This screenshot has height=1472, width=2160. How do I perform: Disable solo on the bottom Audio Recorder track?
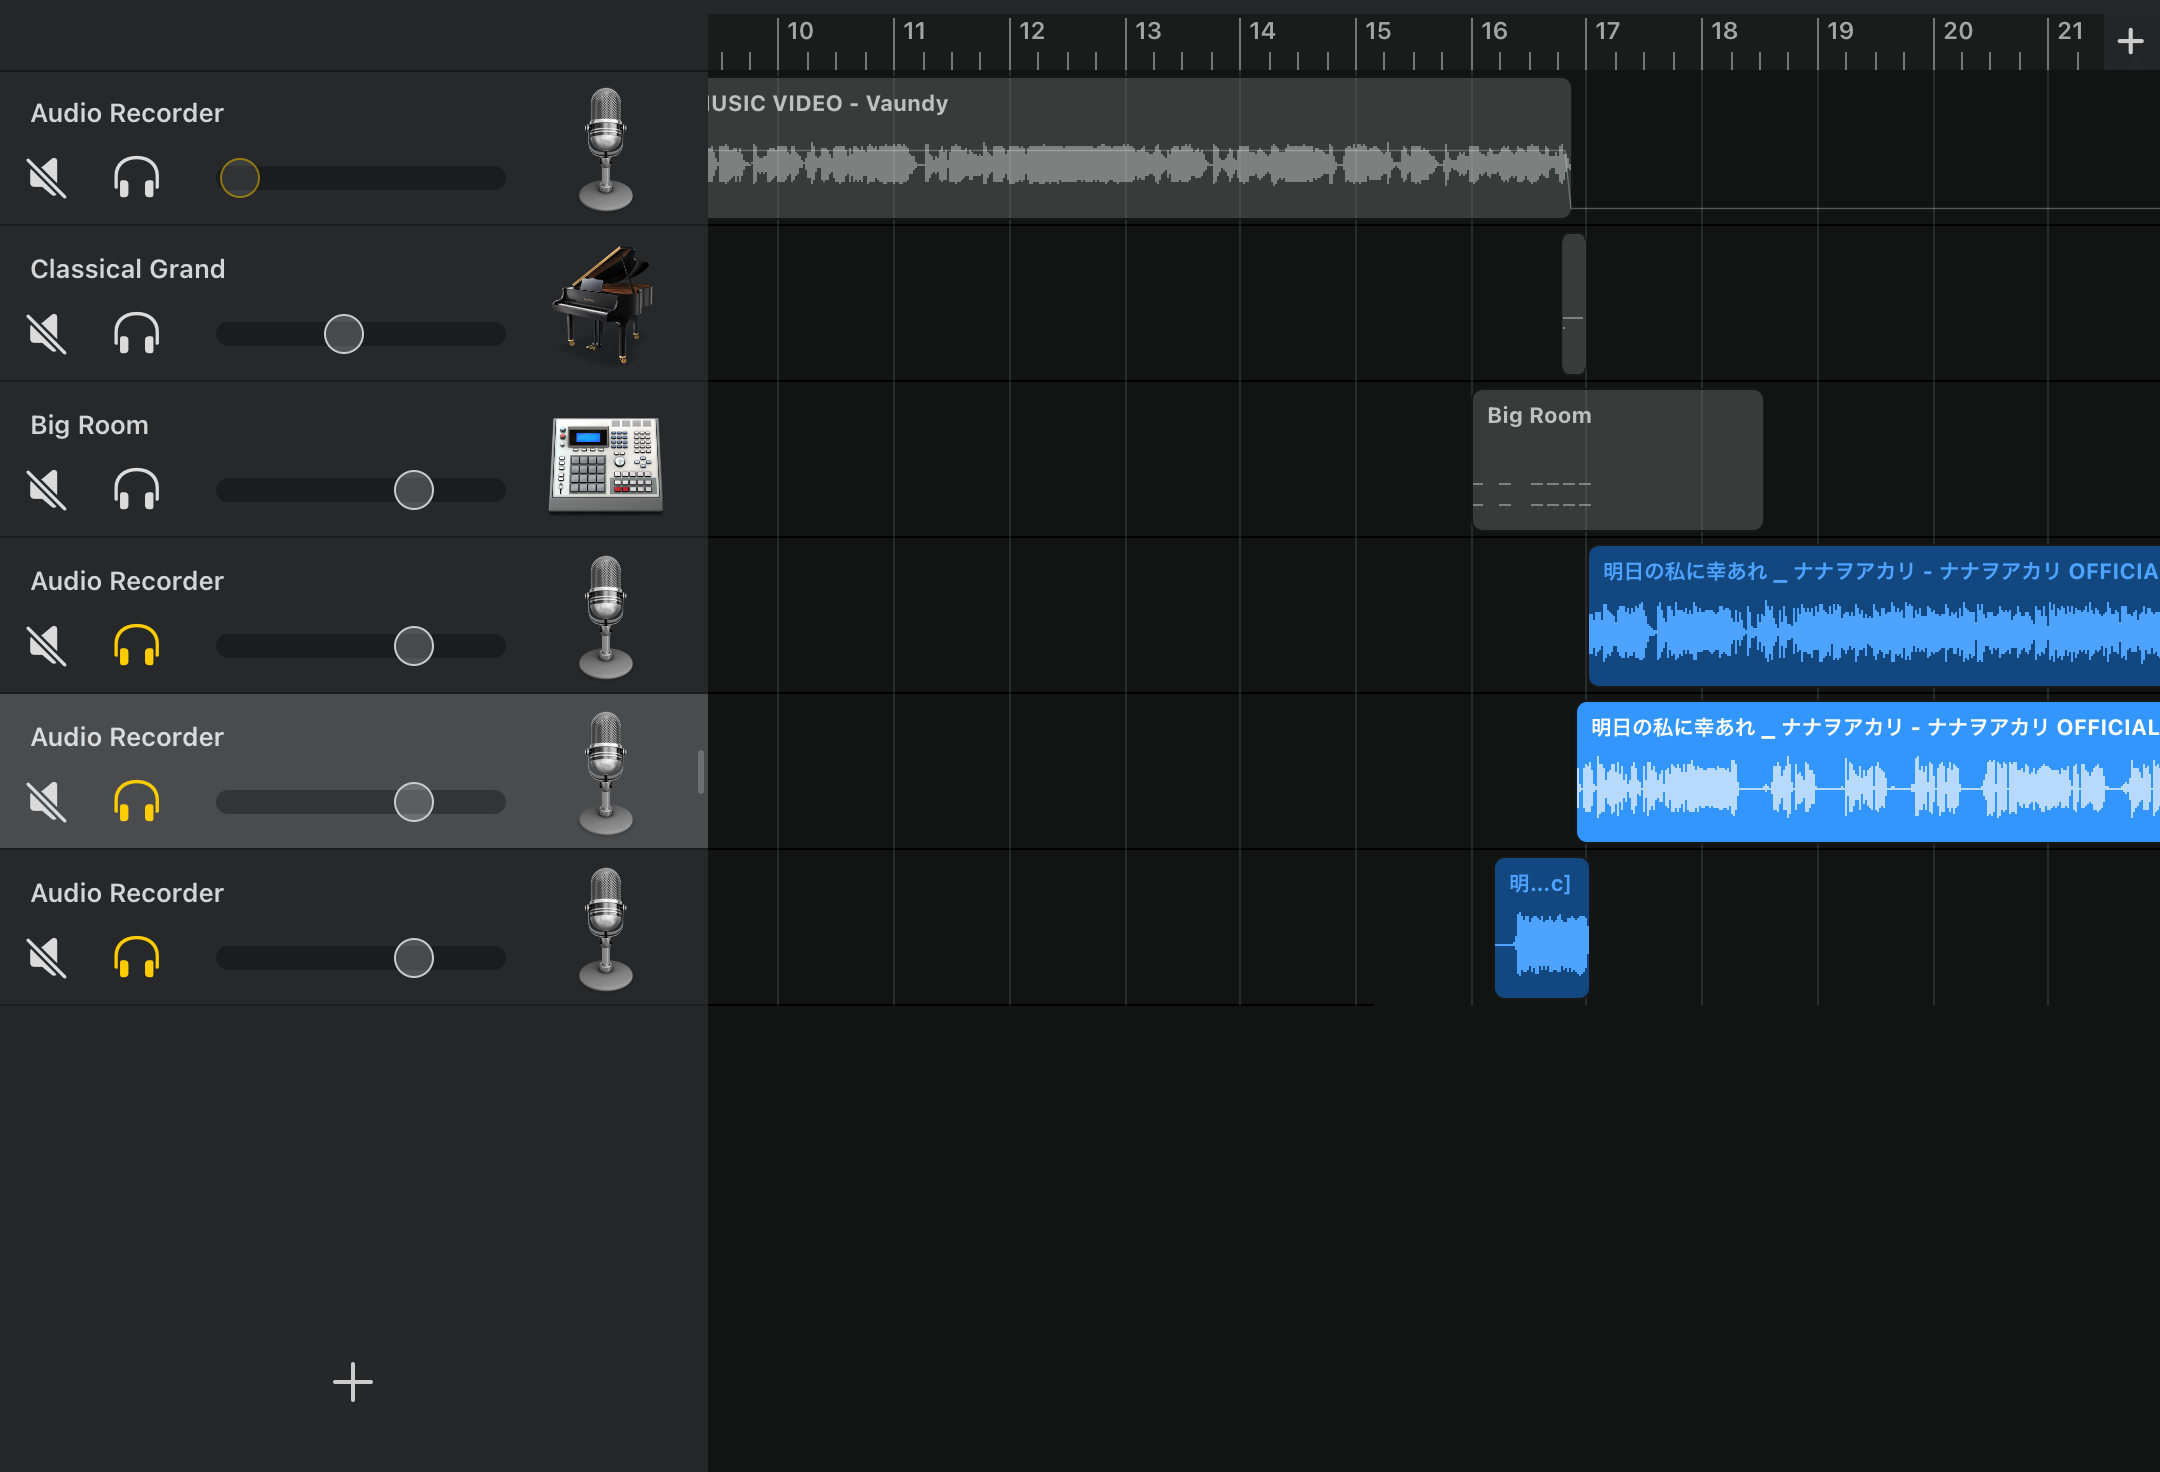(x=136, y=958)
